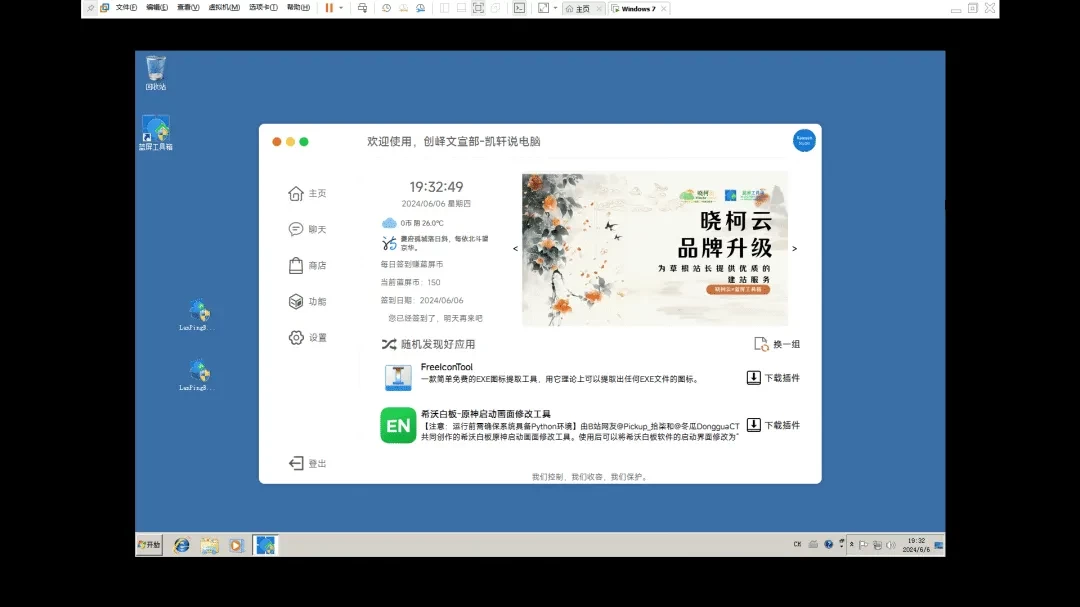Open 设置 settings with gear icon
The width and height of the screenshot is (1080, 607).
[307, 338]
